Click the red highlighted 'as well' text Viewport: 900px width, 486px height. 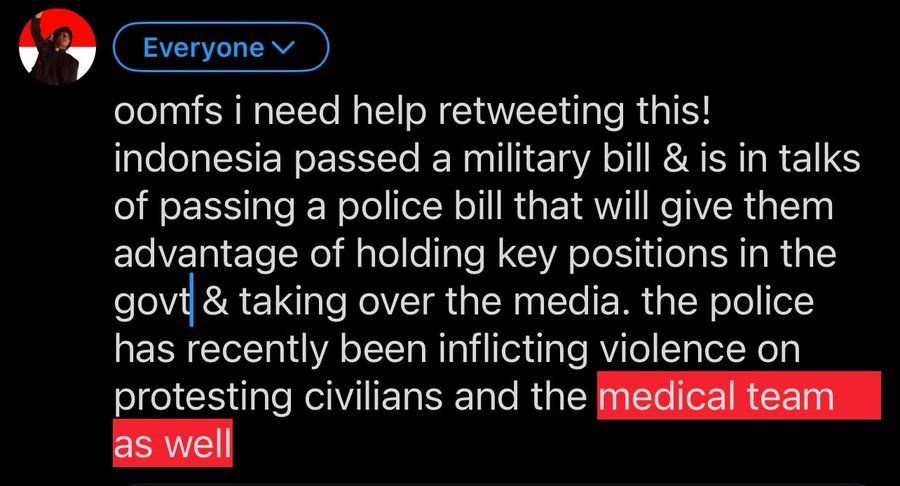click(x=171, y=444)
